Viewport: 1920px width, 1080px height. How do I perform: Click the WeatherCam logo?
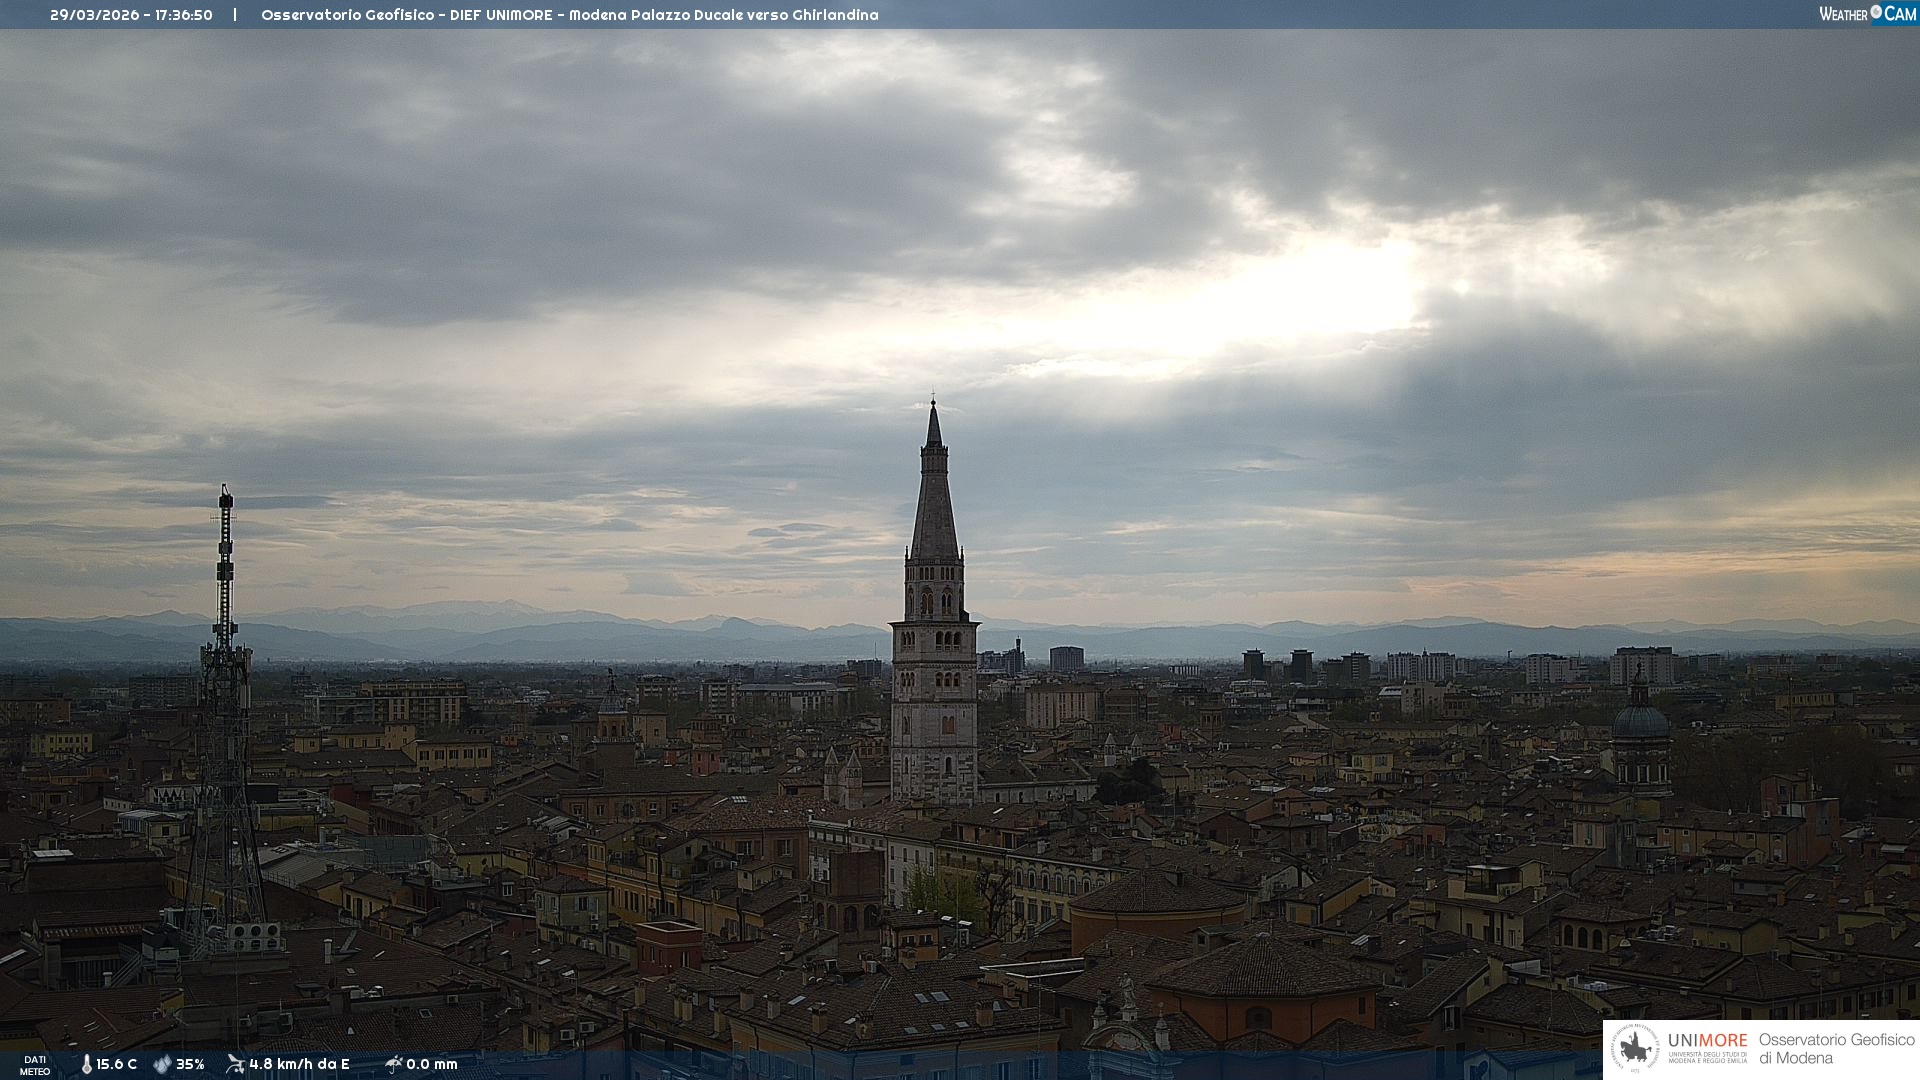1867,14
